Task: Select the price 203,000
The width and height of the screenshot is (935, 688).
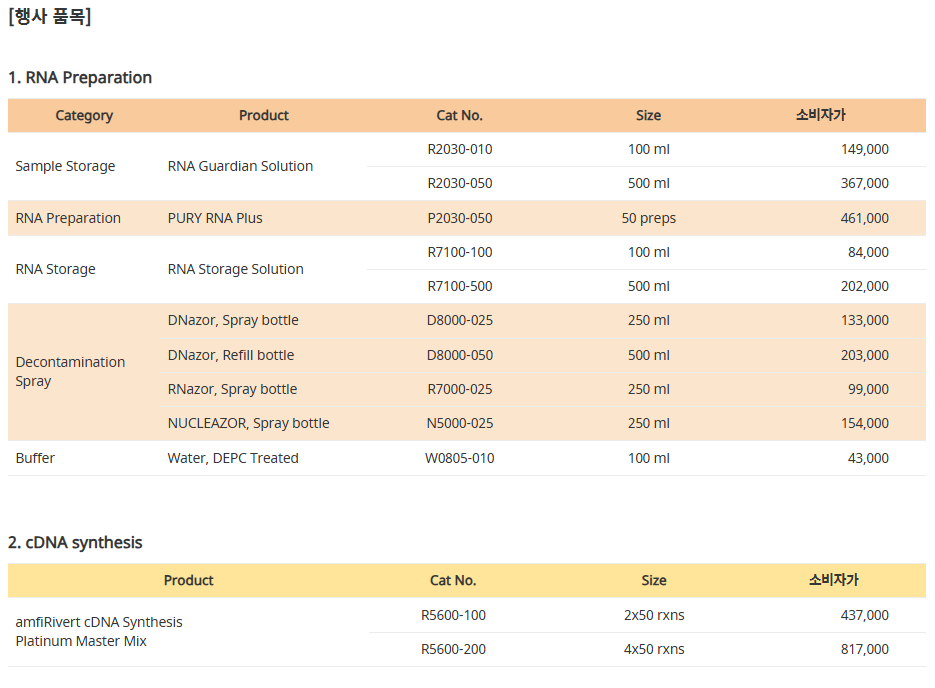Action: coord(865,355)
